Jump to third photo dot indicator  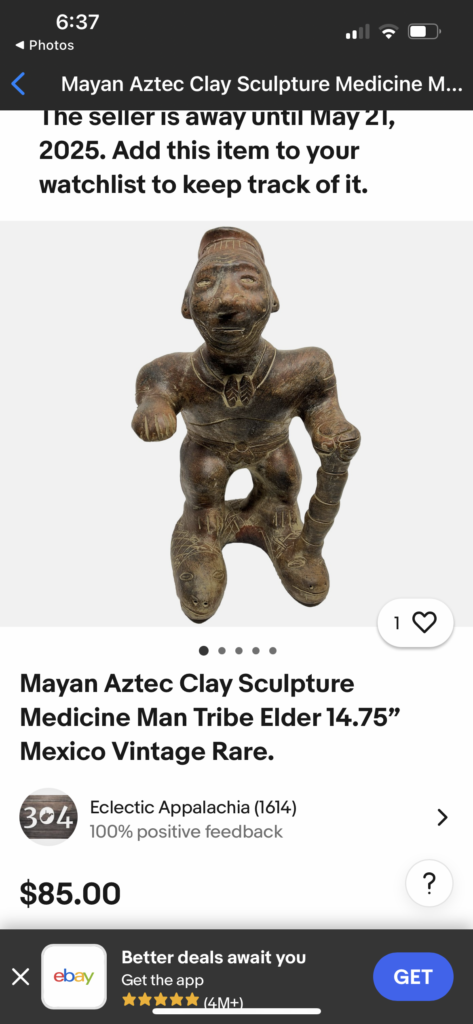coord(239,650)
